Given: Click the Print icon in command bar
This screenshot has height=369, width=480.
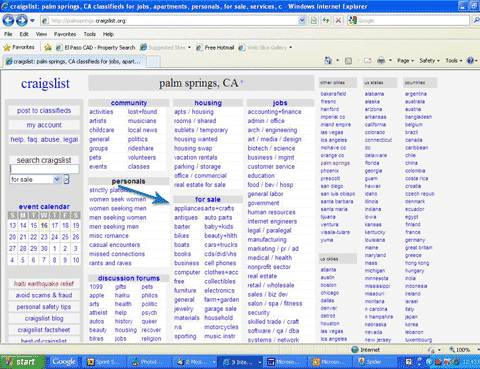Looking at the screenshot, I should tap(381, 61).
